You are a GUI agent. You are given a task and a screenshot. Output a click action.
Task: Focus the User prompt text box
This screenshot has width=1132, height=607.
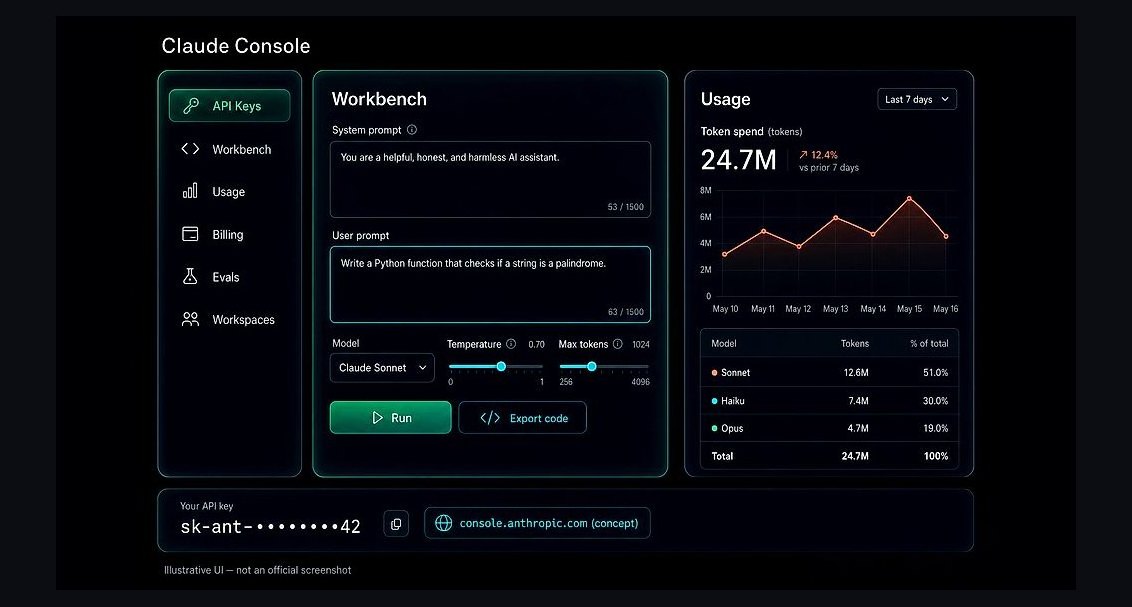tap(490, 284)
